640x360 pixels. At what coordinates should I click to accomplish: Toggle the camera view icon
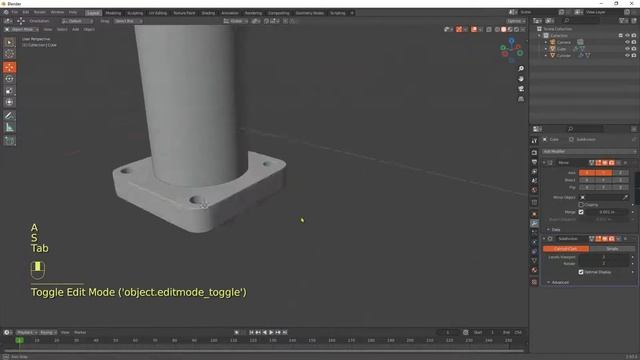(521, 89)
